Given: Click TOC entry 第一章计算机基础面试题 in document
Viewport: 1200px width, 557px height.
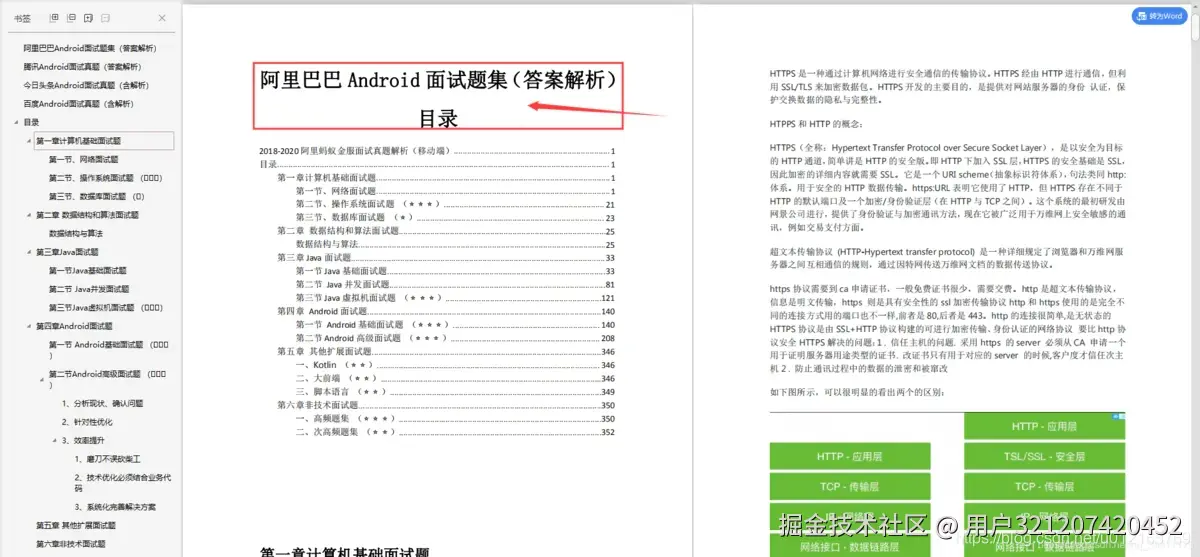Looking at the screenshot, I should 445,178.
